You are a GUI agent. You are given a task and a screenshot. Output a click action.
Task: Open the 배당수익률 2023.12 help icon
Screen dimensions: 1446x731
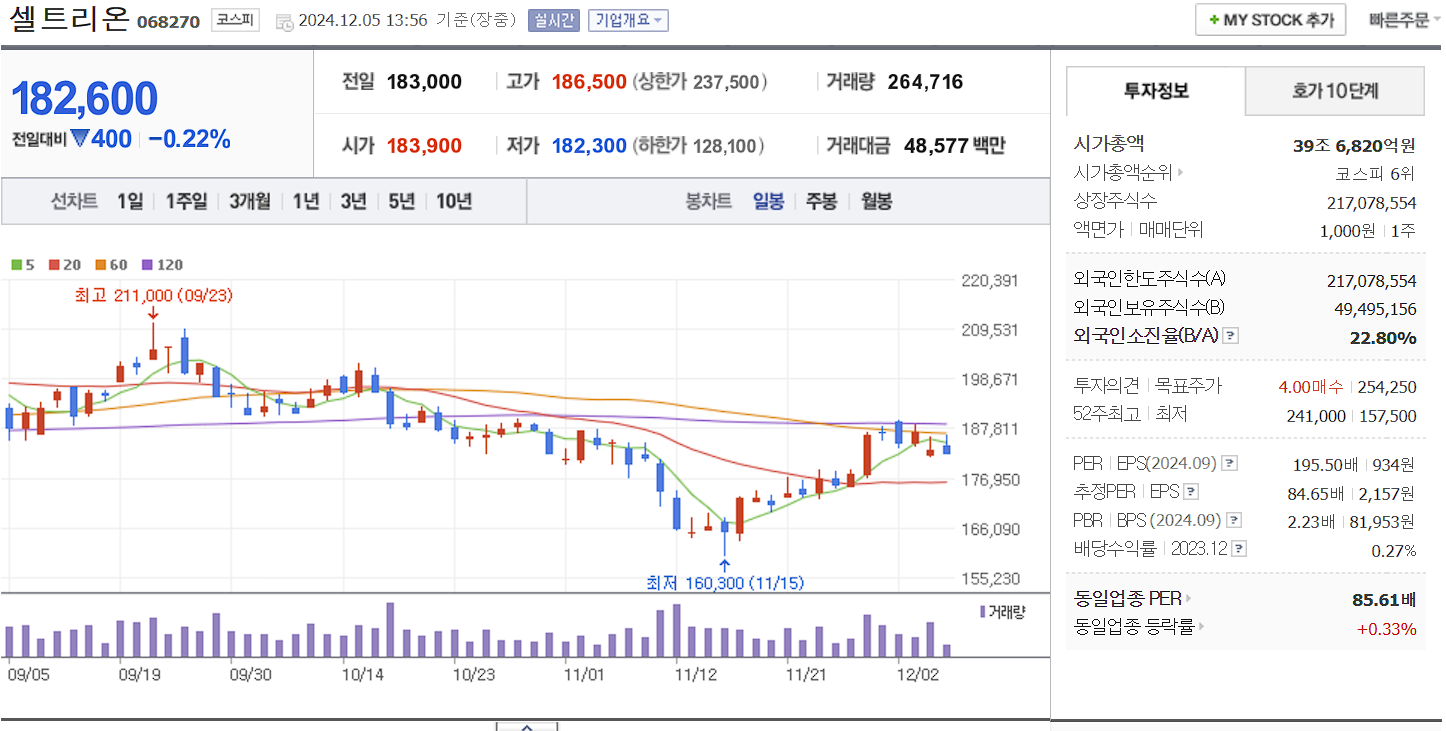click(x=1241, y=548)
